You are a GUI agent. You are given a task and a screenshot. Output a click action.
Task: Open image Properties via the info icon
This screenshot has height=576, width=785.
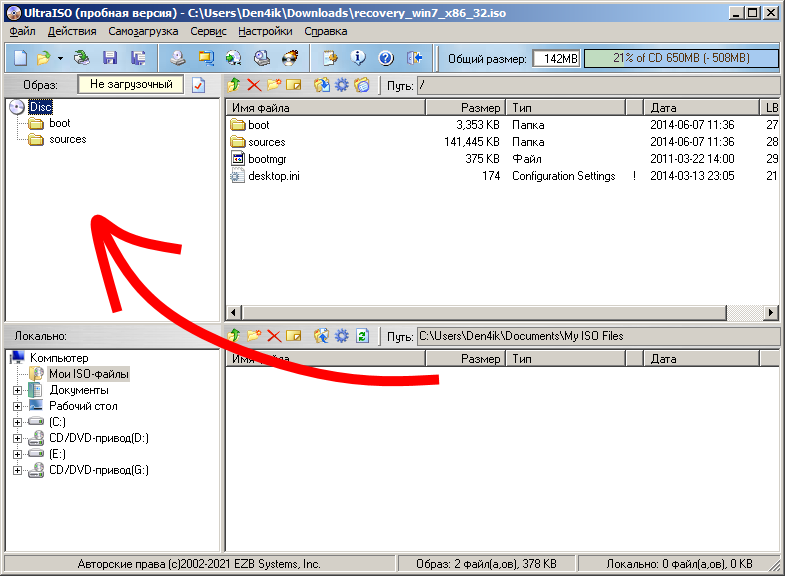pyautogui.click(x=358, y=58)
